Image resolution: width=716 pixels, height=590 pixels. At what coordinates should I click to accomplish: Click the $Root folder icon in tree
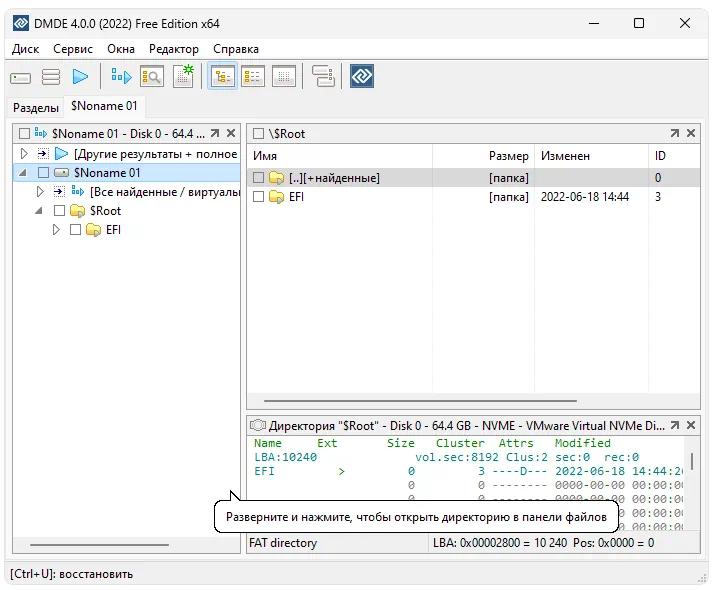point(78,211)
